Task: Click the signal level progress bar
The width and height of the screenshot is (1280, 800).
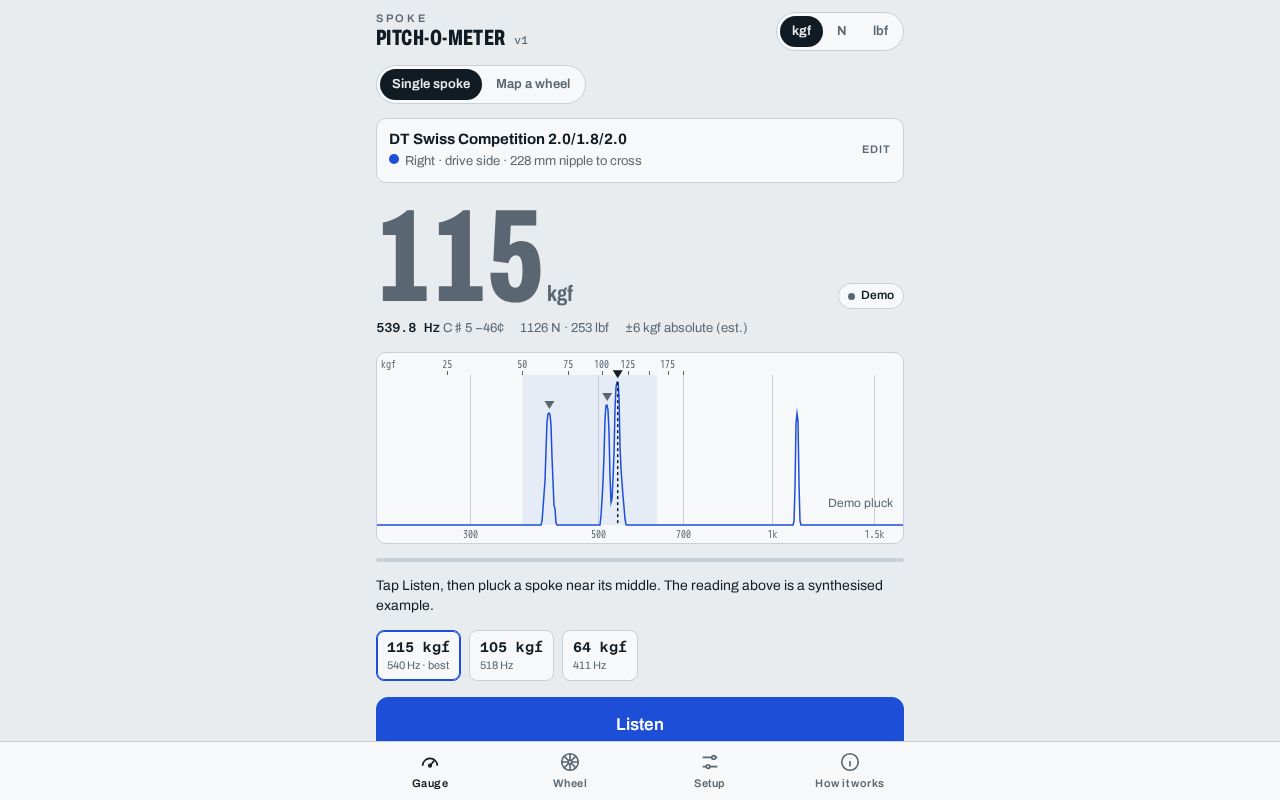Action: [640, 560]
